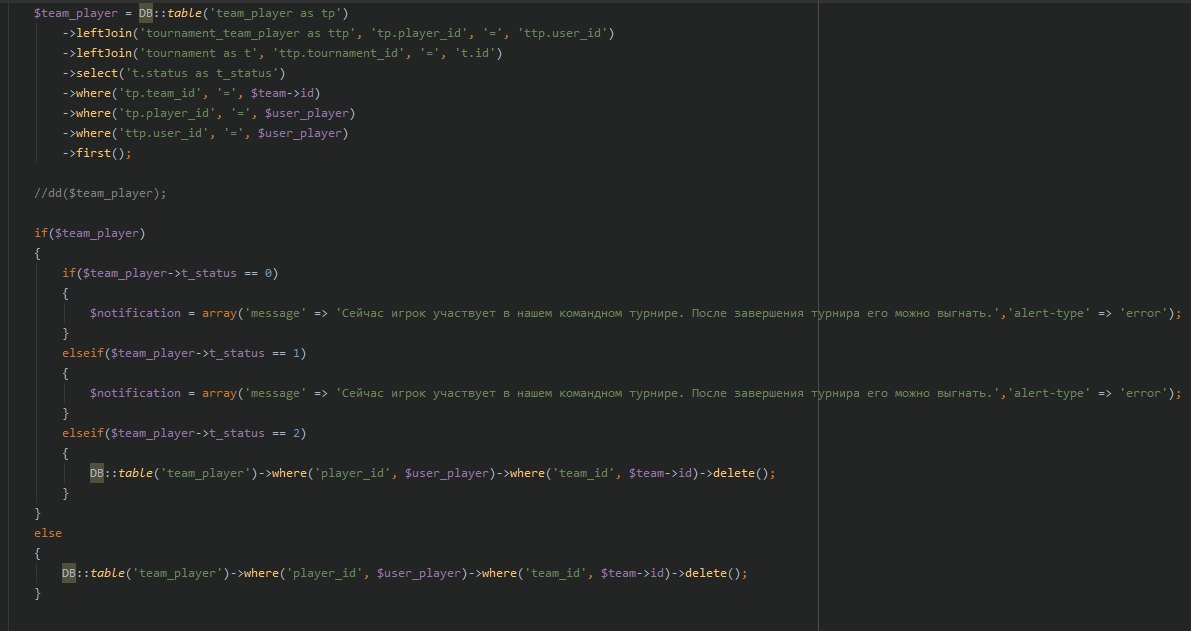Click the 'tp.team_id' string
This screenshot has height=631, width=1191.
click(159, 93)
